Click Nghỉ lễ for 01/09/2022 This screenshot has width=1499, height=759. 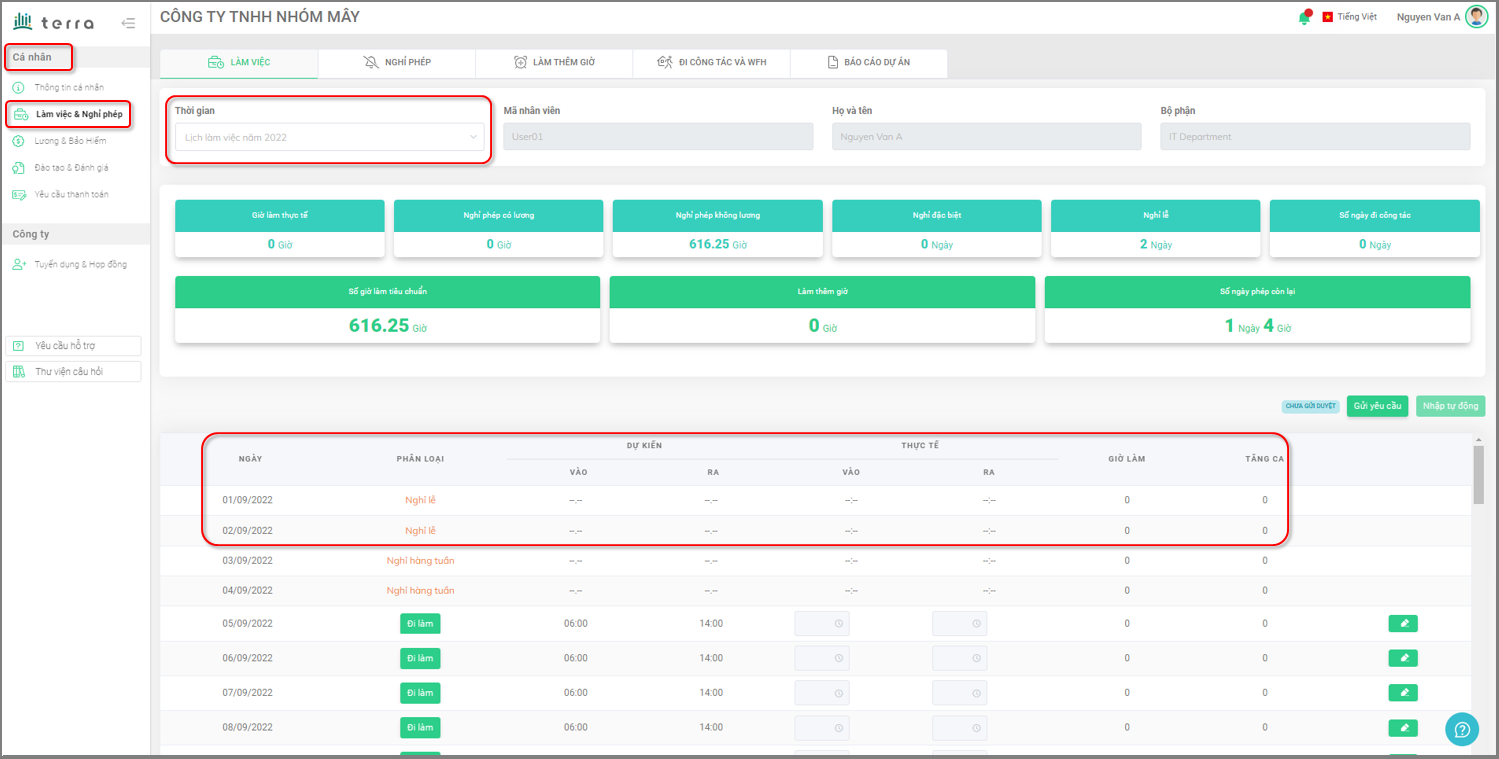tap(420, 501)
